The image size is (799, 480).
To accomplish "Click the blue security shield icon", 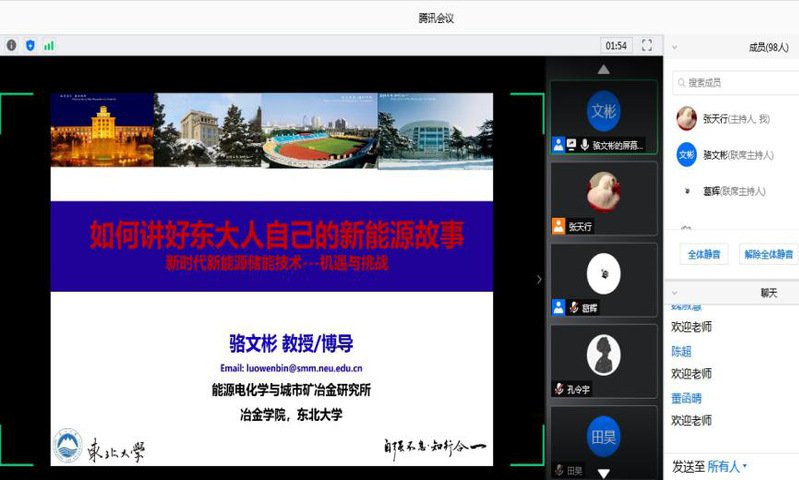I will [x=30, y=45].
